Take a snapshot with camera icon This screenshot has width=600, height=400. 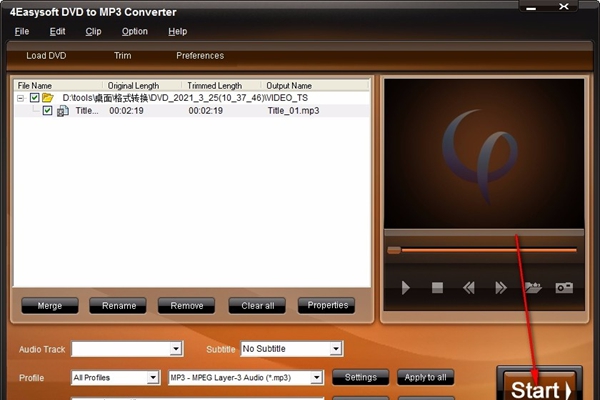[x=564, y=287]
